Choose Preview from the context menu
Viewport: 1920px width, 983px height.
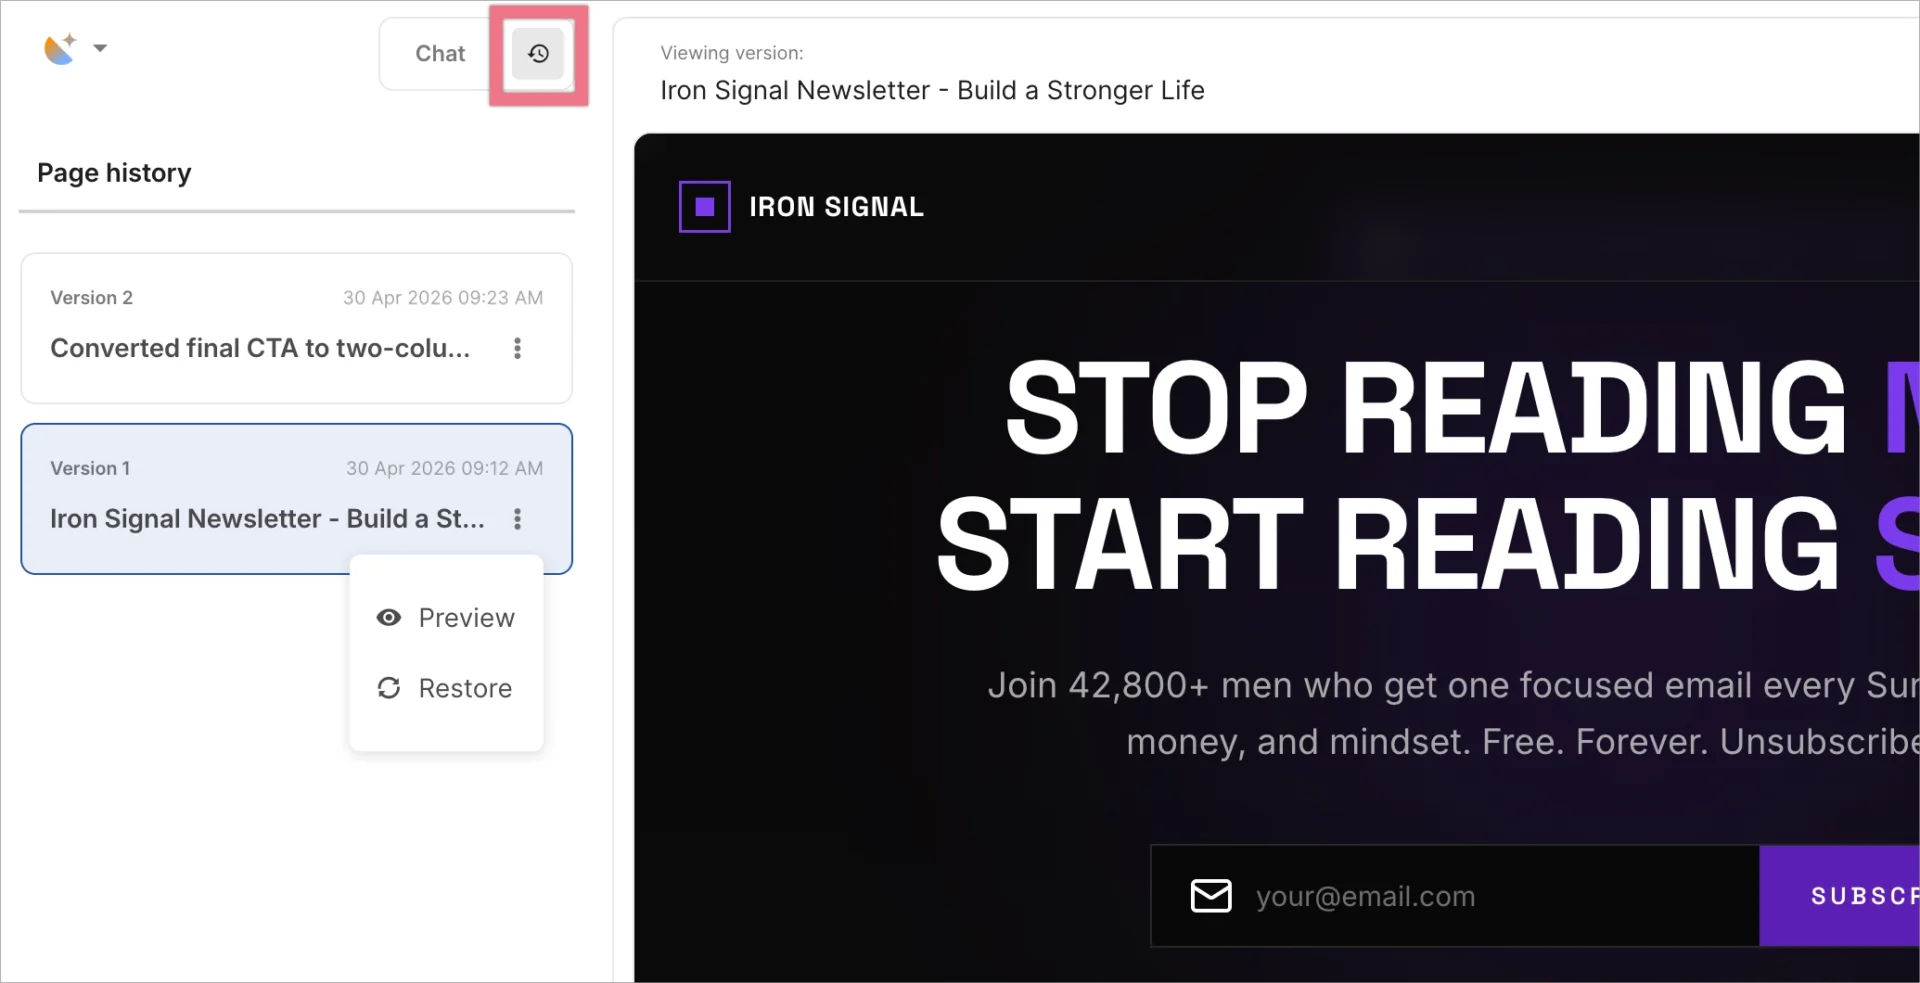point(446,618)
